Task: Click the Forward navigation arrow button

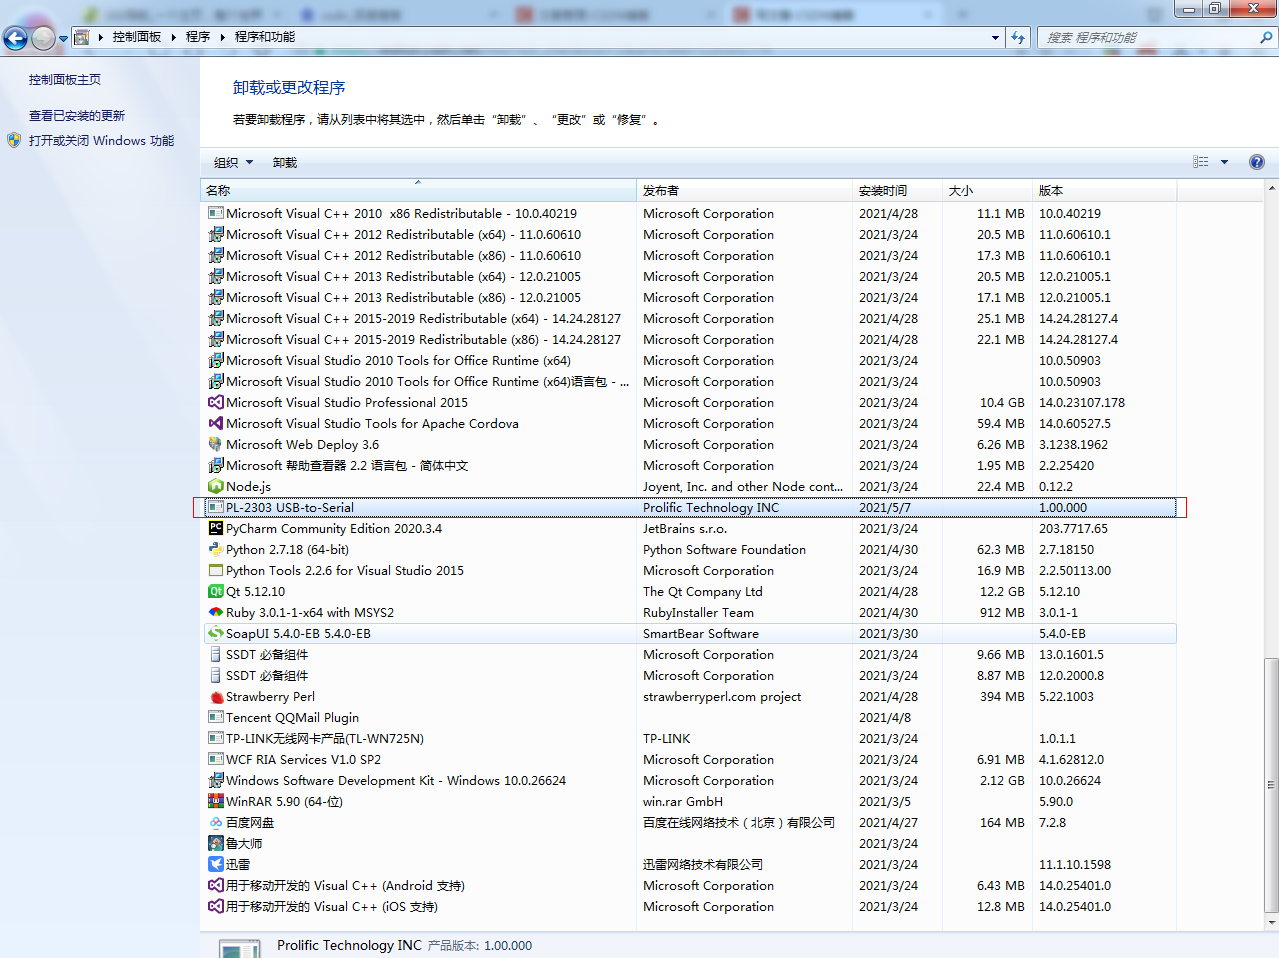Action: [x=43, y=38]
